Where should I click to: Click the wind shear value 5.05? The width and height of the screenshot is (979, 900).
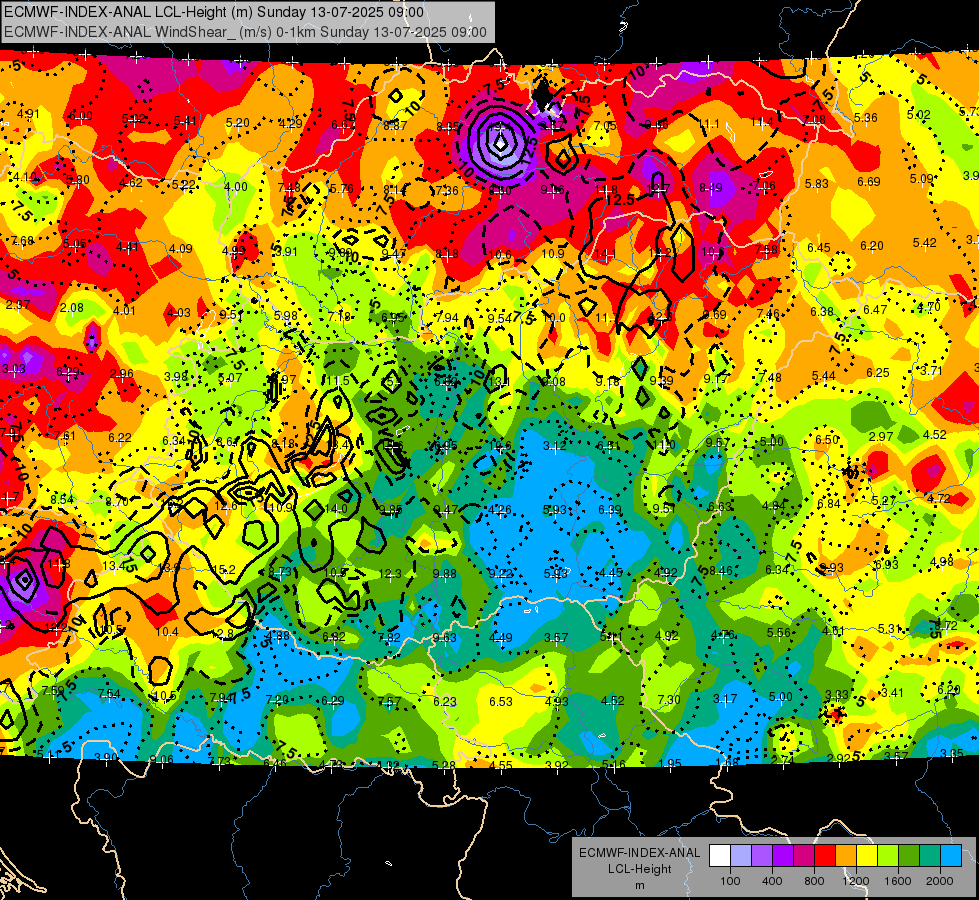tap(75, 244)
